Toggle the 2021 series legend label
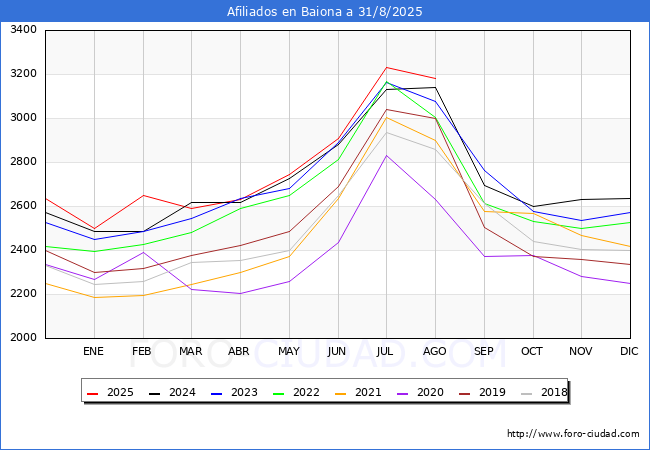650x450 pixels. (371, 393)
